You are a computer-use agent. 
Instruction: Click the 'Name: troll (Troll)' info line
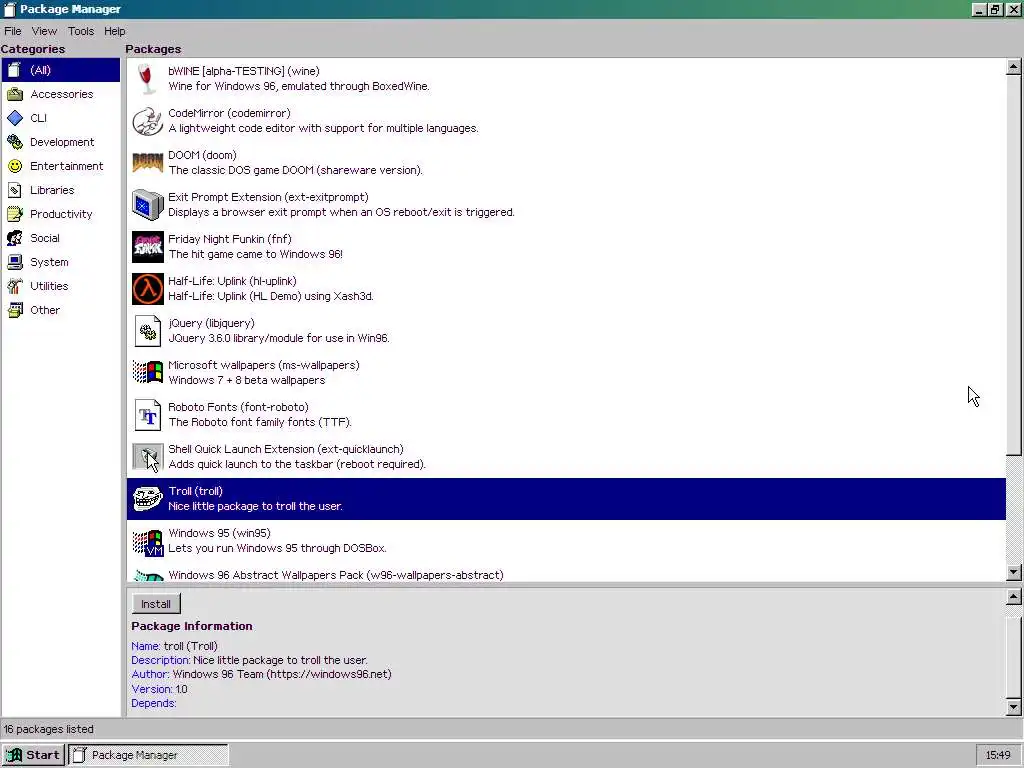coord(174,647)
